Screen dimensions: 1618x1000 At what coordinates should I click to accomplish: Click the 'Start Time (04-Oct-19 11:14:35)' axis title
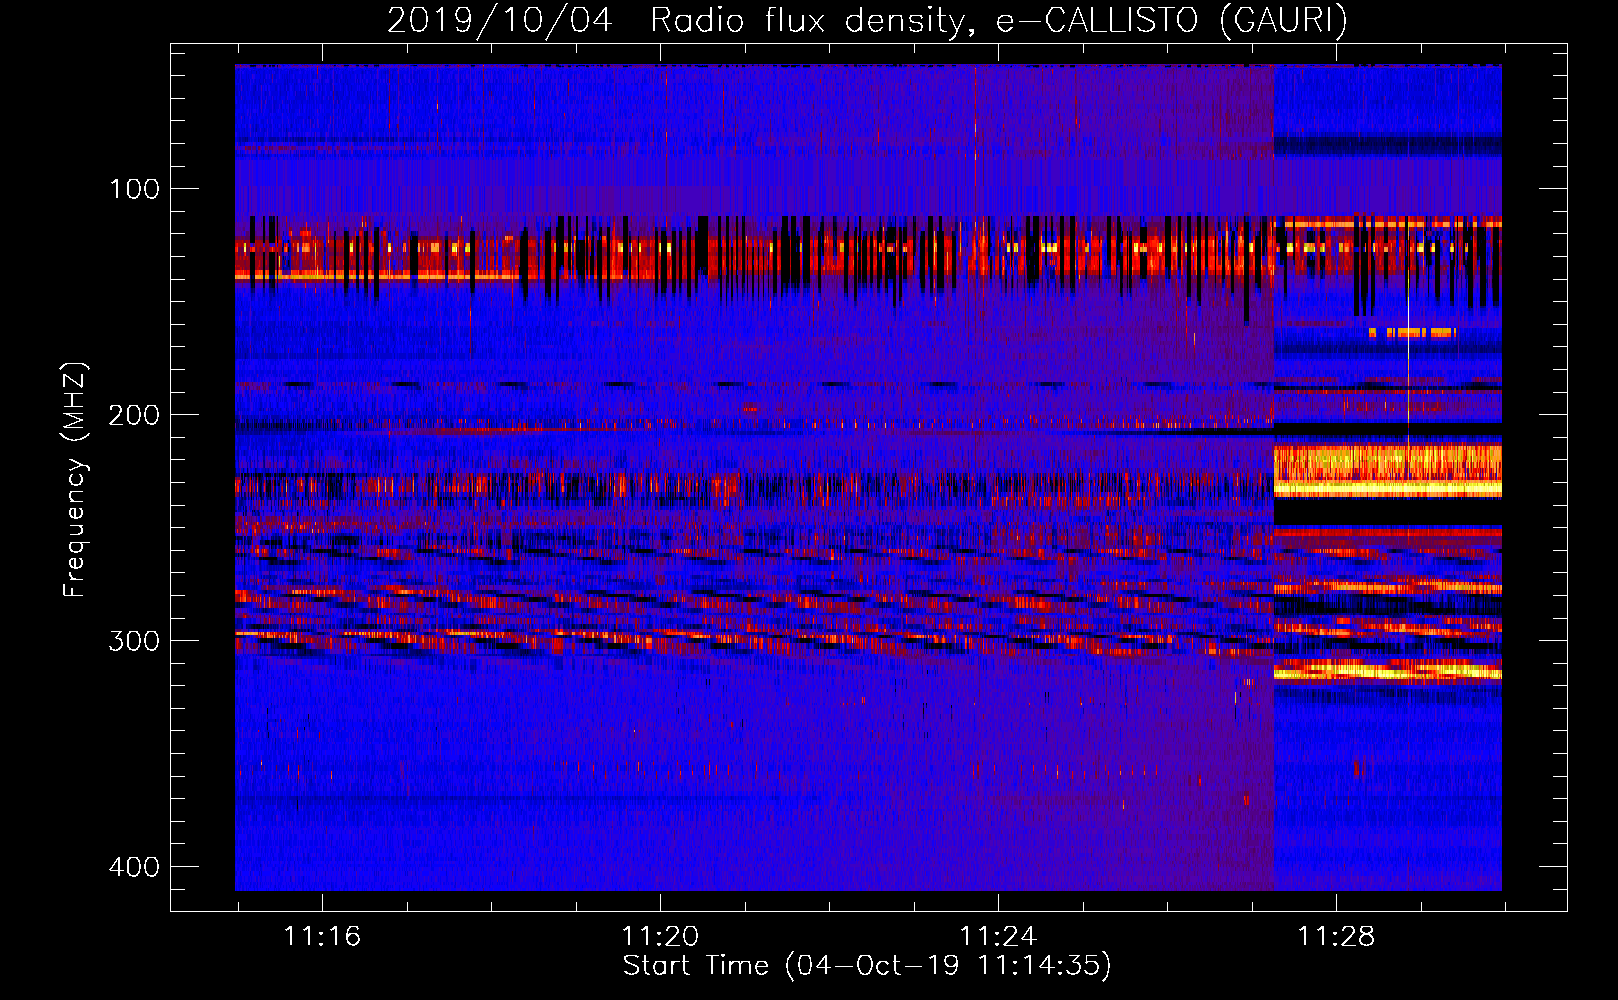[x=867, y=966]
